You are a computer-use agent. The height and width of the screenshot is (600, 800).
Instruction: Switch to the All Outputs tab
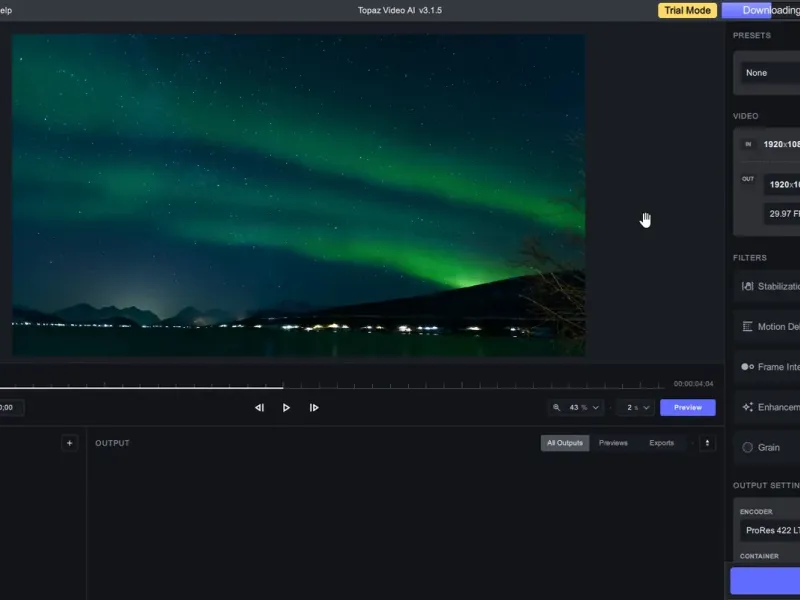coord(565,443)
